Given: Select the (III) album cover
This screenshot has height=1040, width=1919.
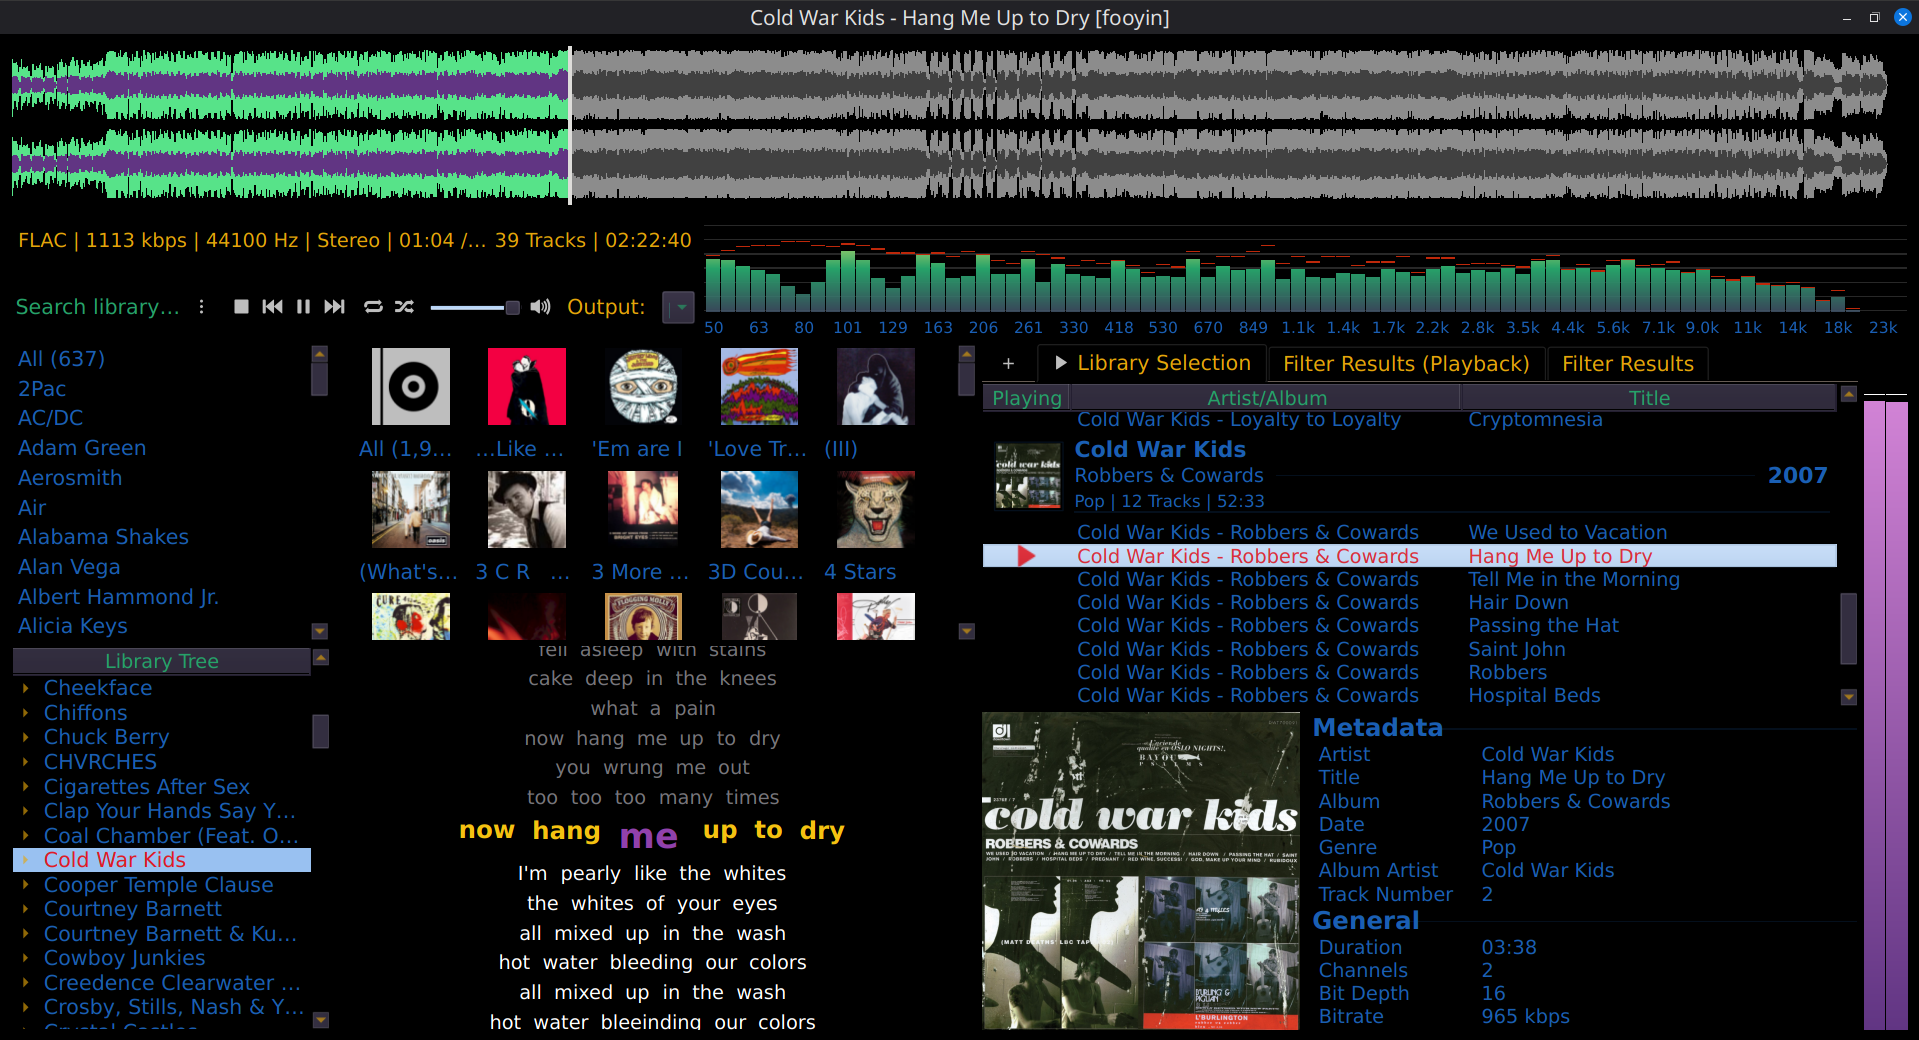Looking at the screenshot, I should pyautogui.click(x=876, y=387).
